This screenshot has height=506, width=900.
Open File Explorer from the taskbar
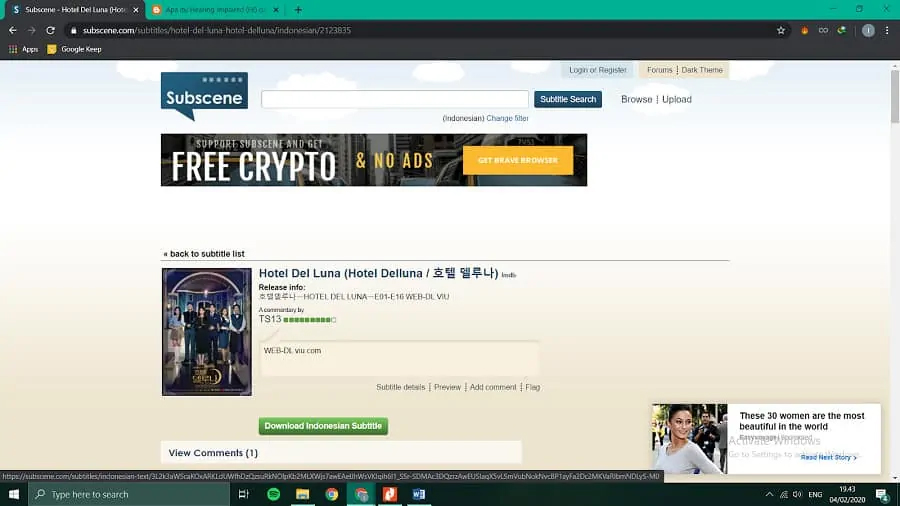(x=302, y=494)
